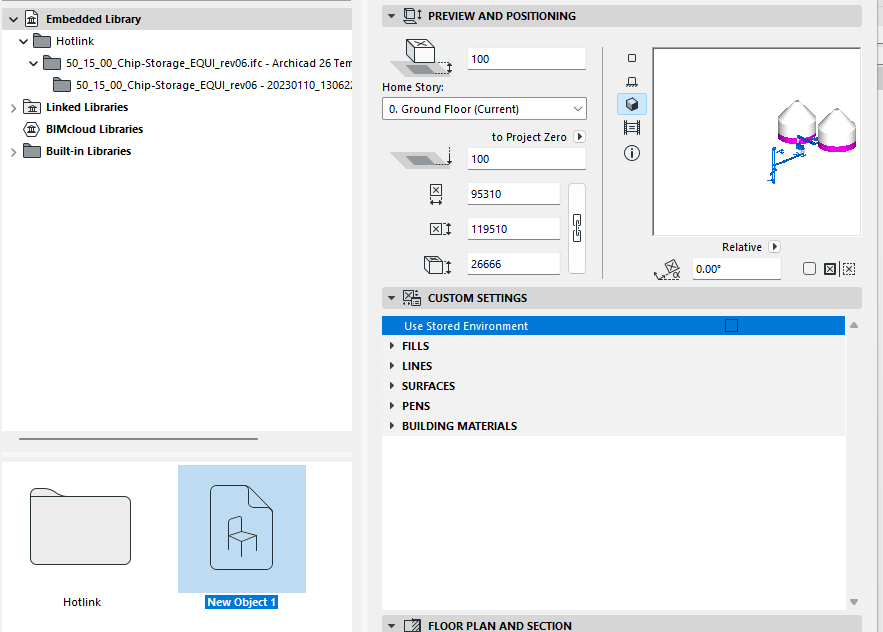Image resolution: width=883 pixels, height=632 pixels.
Task: Collapse the Preview and Positioning panel
Action: pos(391,16)
